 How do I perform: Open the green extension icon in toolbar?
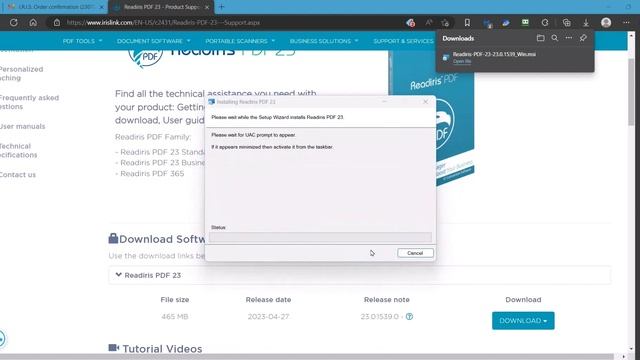tap(525, 22)
